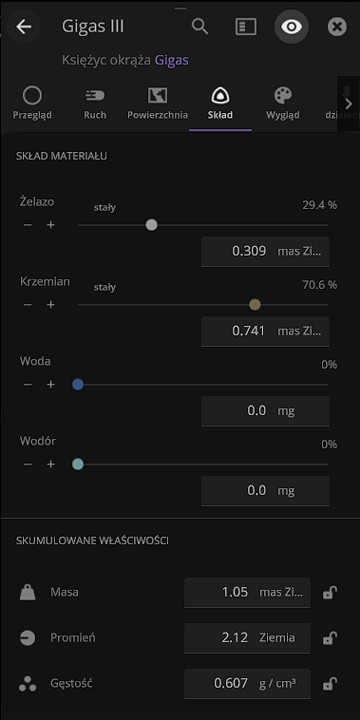Image resolution: width=360 pixels, height=720 pixels.
Task: Increase Żelazo with the plus button
Action: point(51,225)
